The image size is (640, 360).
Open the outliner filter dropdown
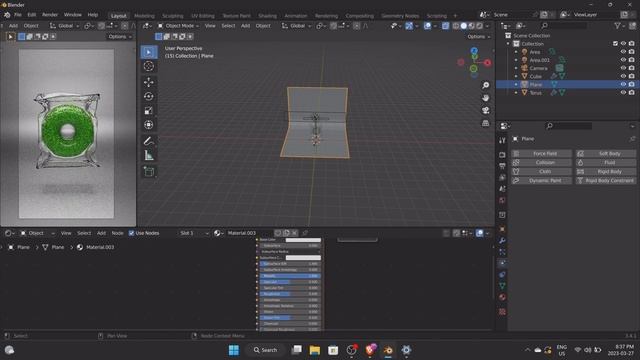click(x=619, y=26)
